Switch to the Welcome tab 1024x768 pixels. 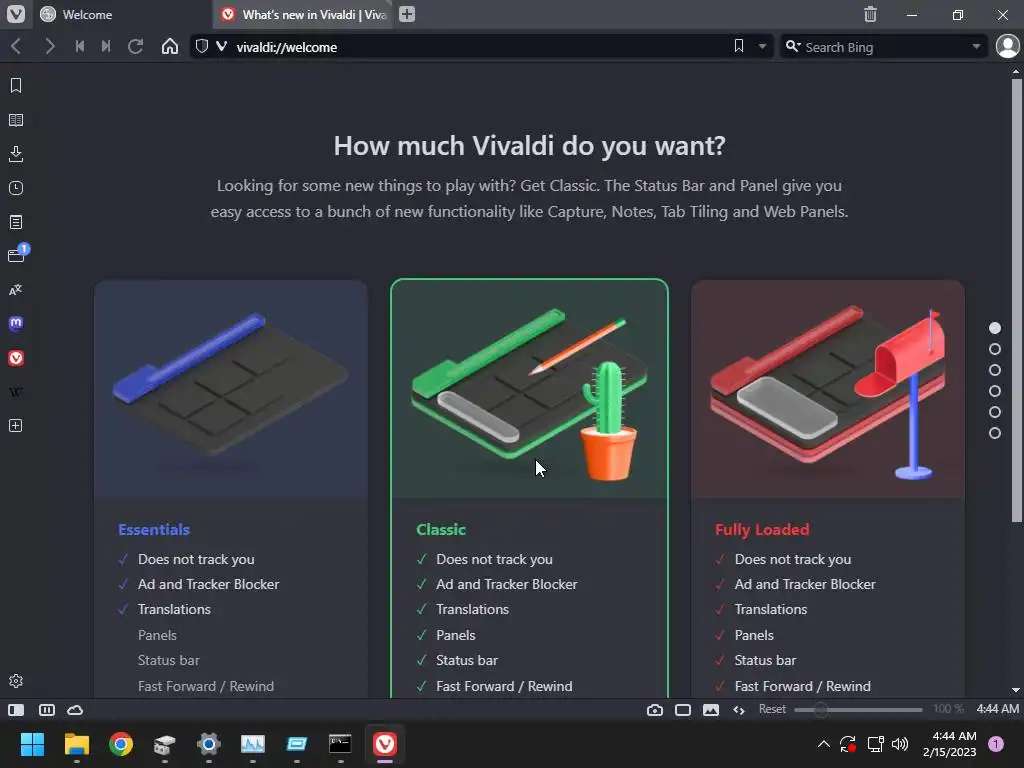click(124, 14)
